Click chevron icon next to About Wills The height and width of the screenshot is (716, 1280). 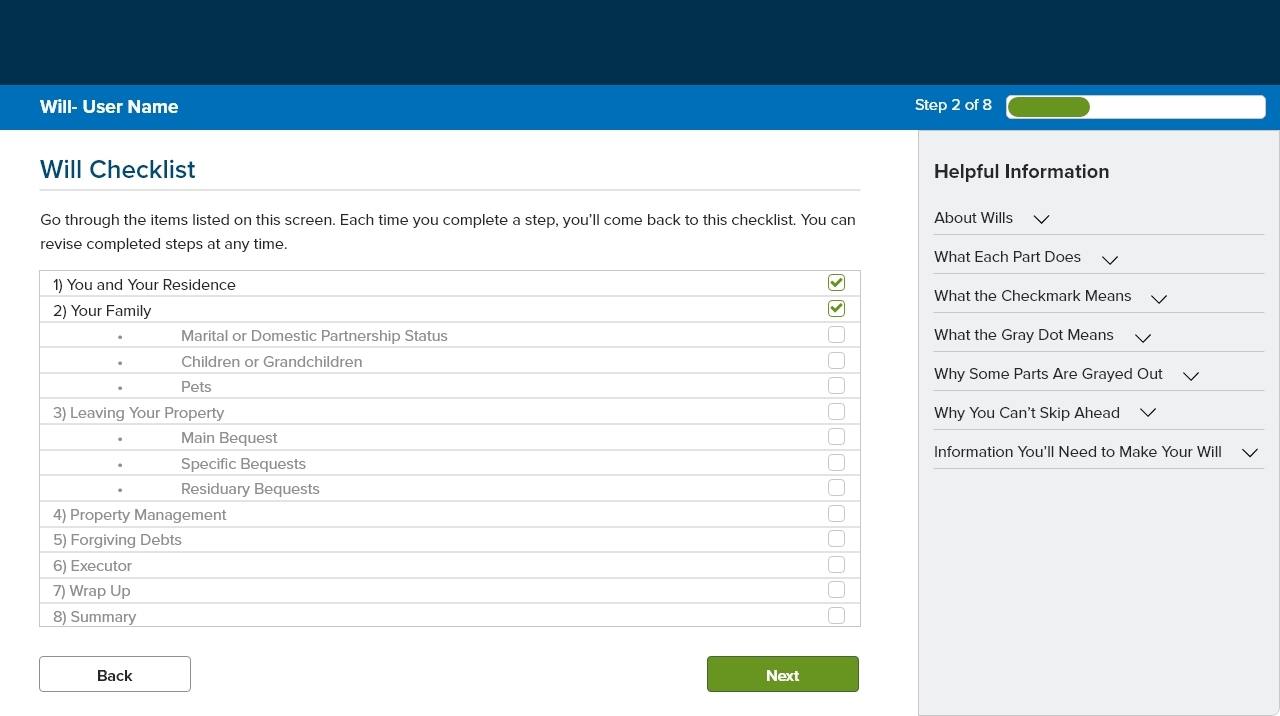tap(1041, 219)
